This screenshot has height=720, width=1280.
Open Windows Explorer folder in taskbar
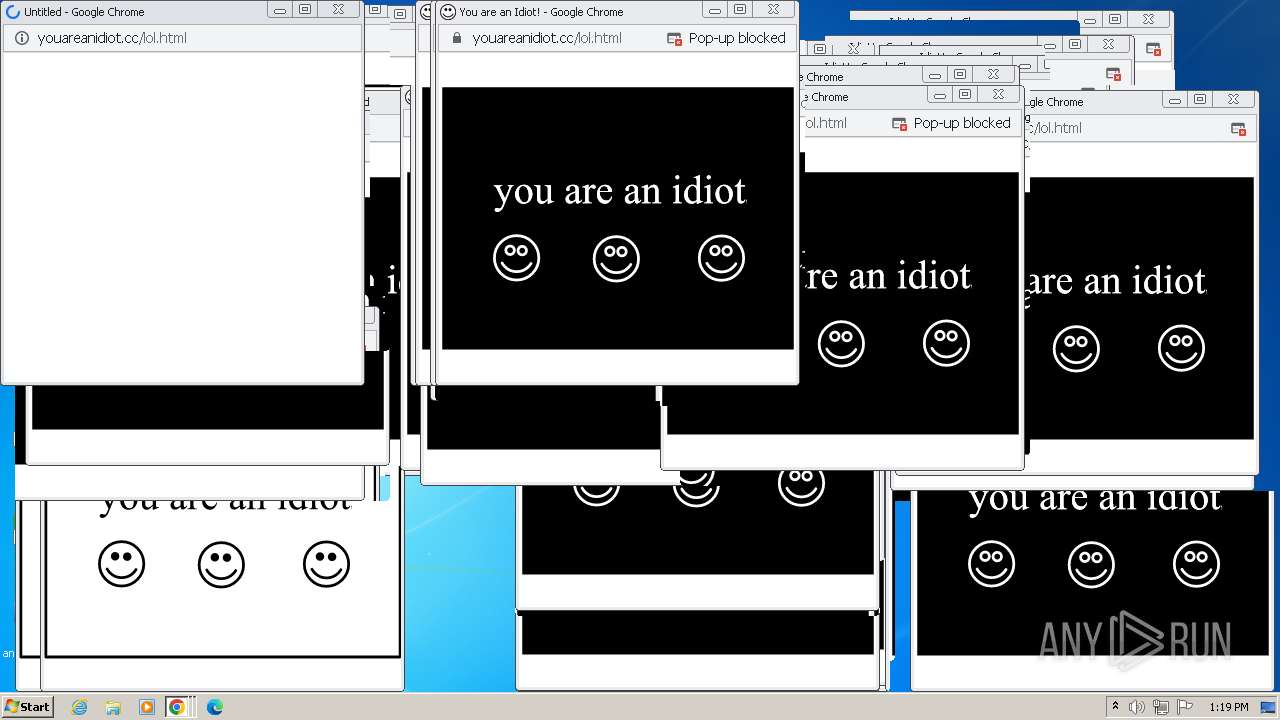click(x=113, y=707)
